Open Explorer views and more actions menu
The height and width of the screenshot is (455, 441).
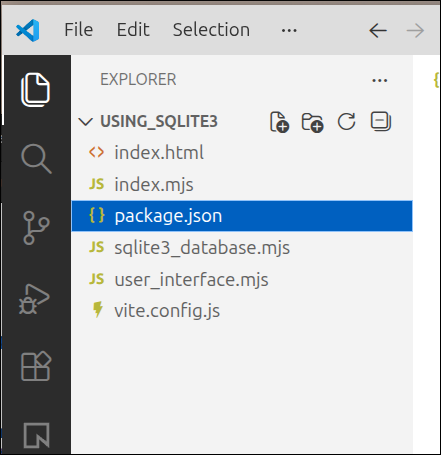point(380,80)
